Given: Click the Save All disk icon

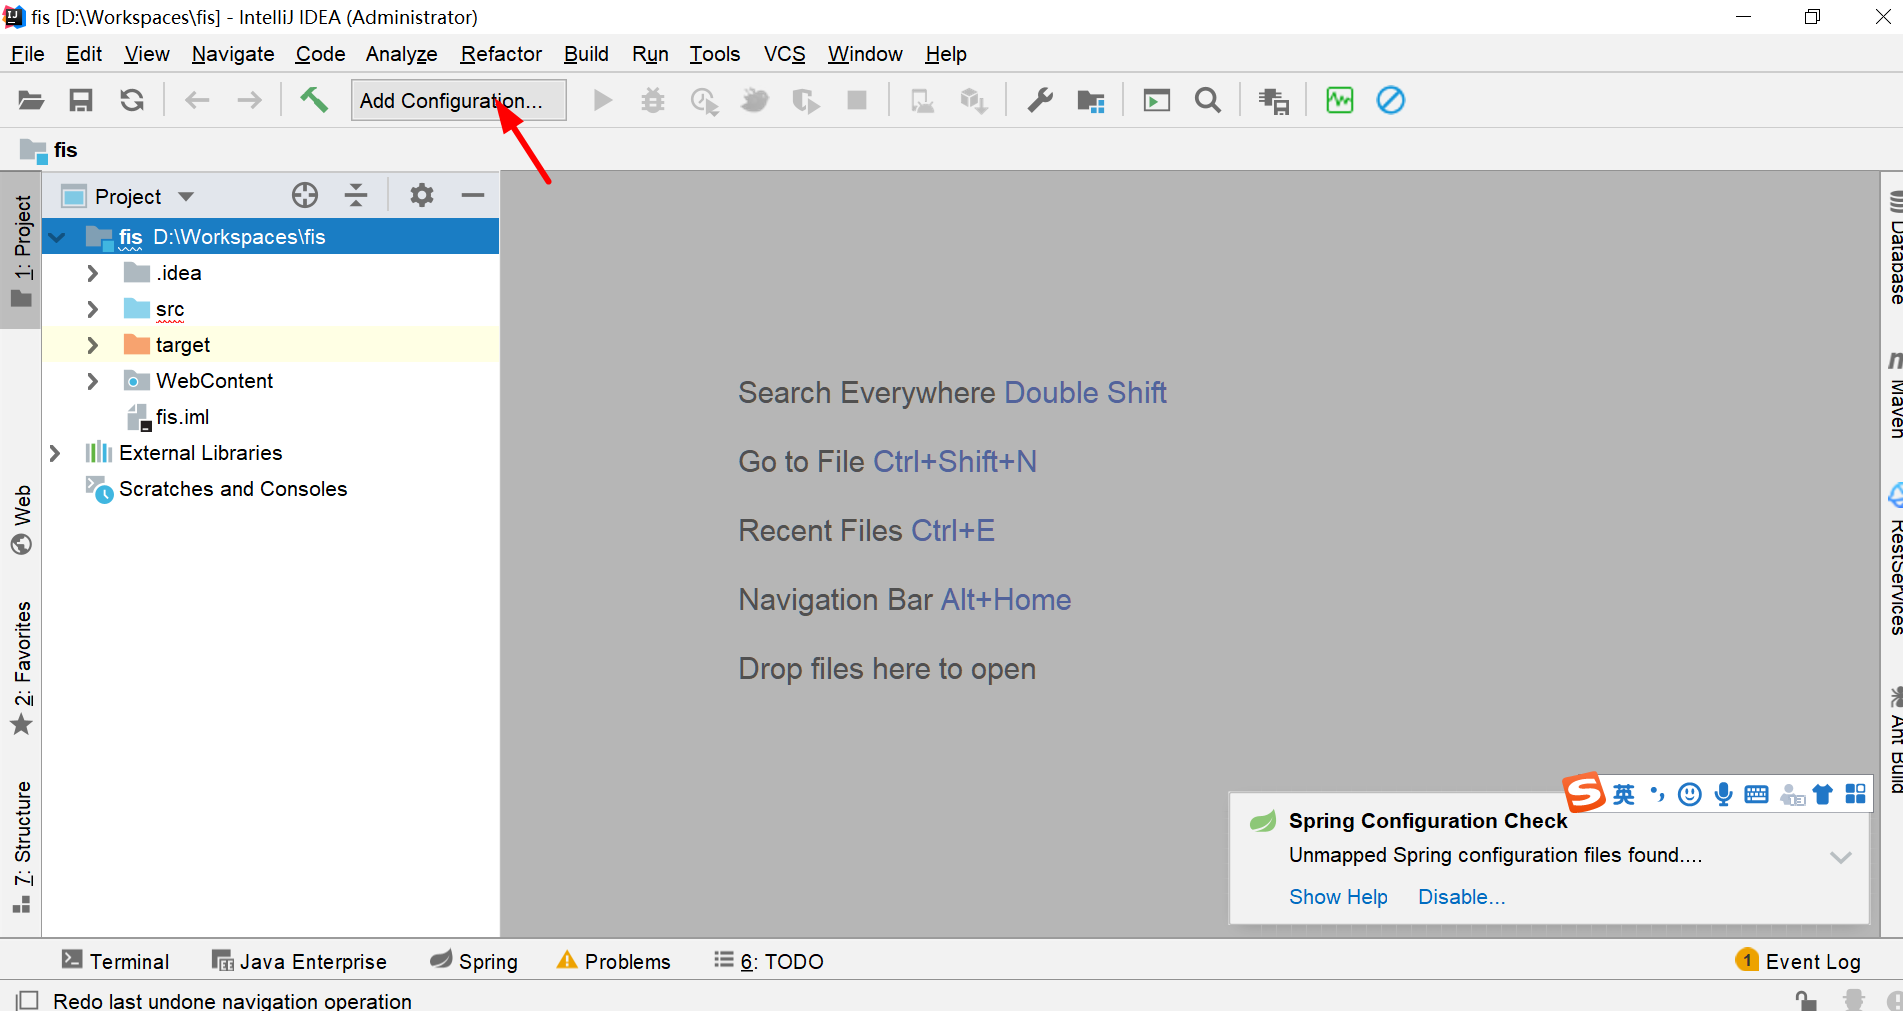Looking at the screenshot, I should point(81,100).
